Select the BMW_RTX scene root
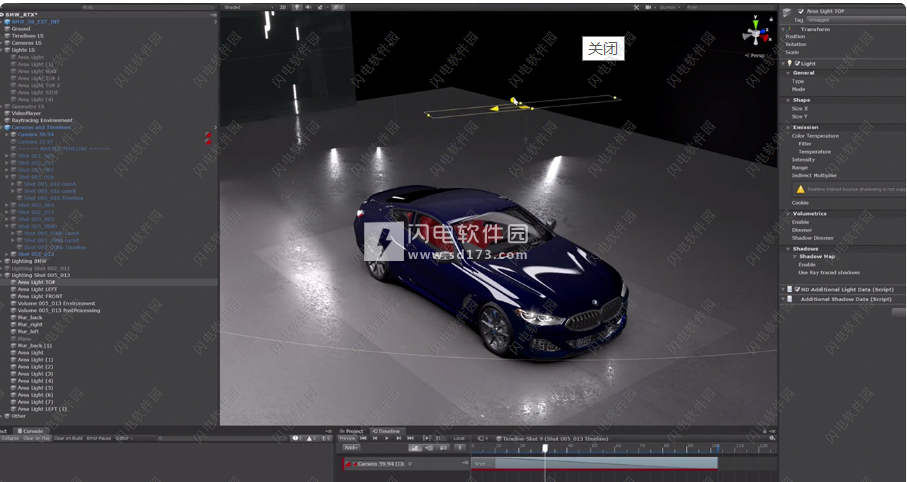 pos(21,14)
